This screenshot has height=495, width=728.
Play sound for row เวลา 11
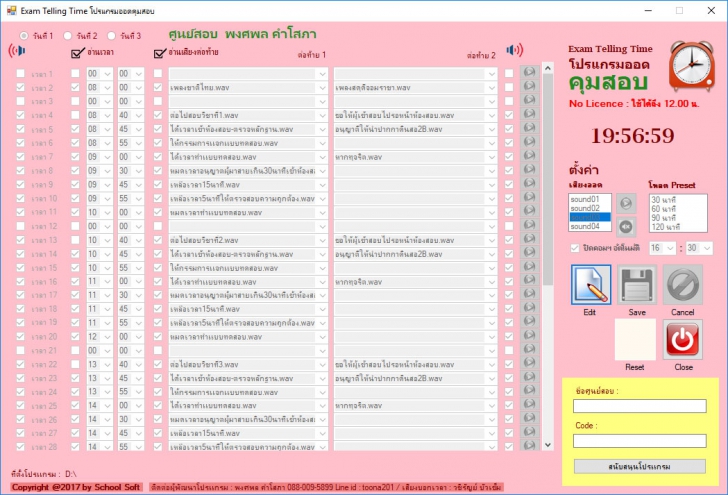[x=529, y=211]
